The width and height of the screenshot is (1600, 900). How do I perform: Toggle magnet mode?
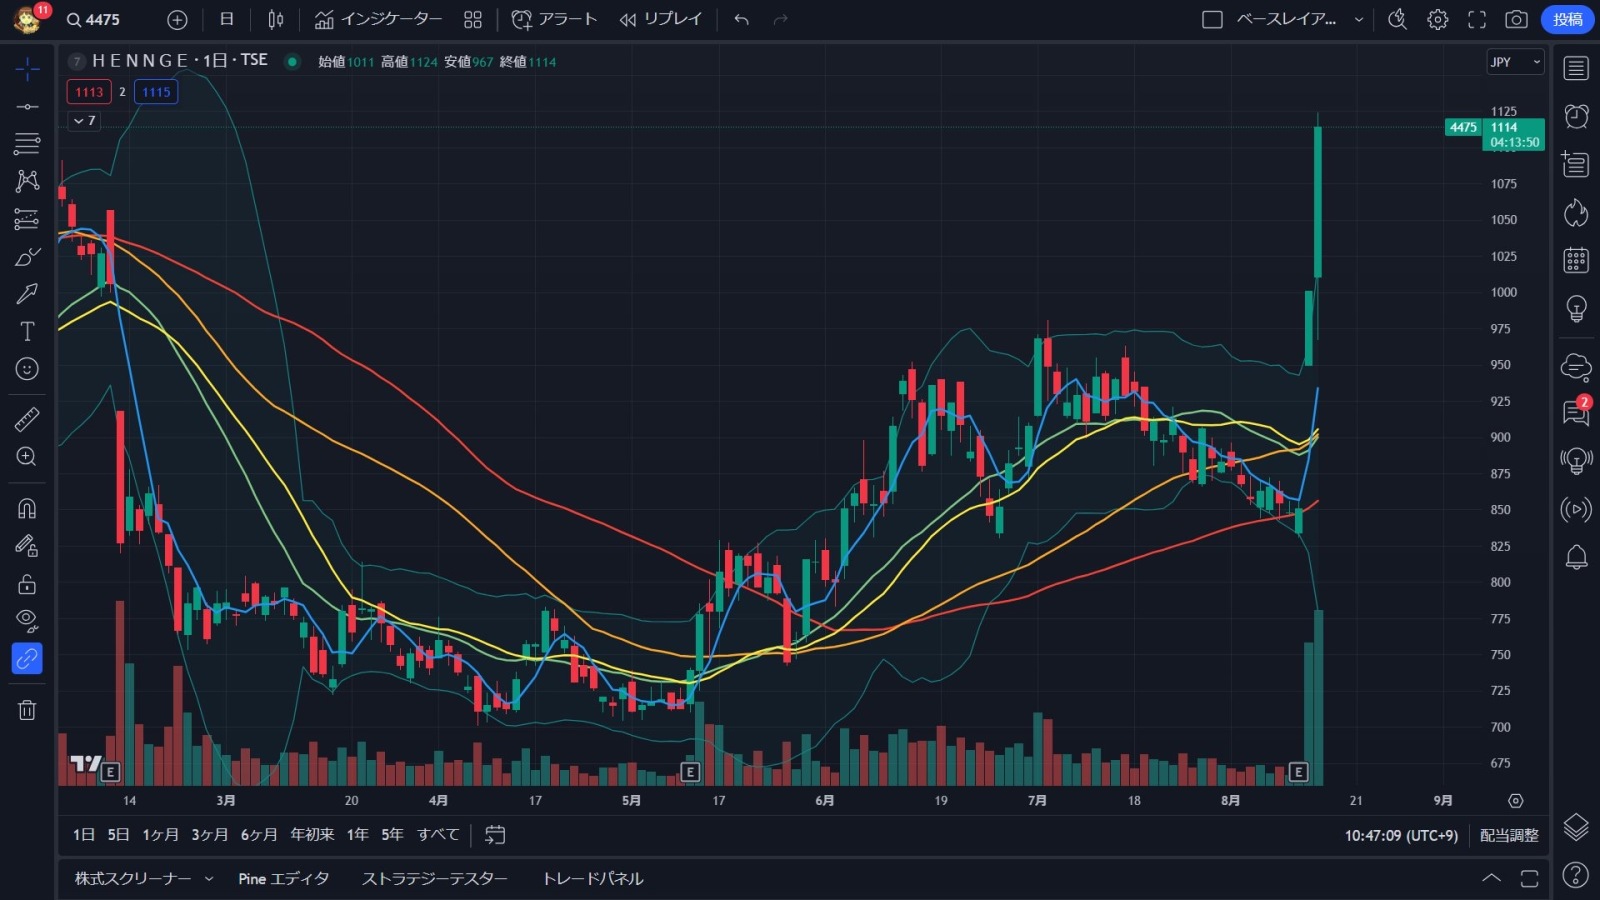click(27, 508)
